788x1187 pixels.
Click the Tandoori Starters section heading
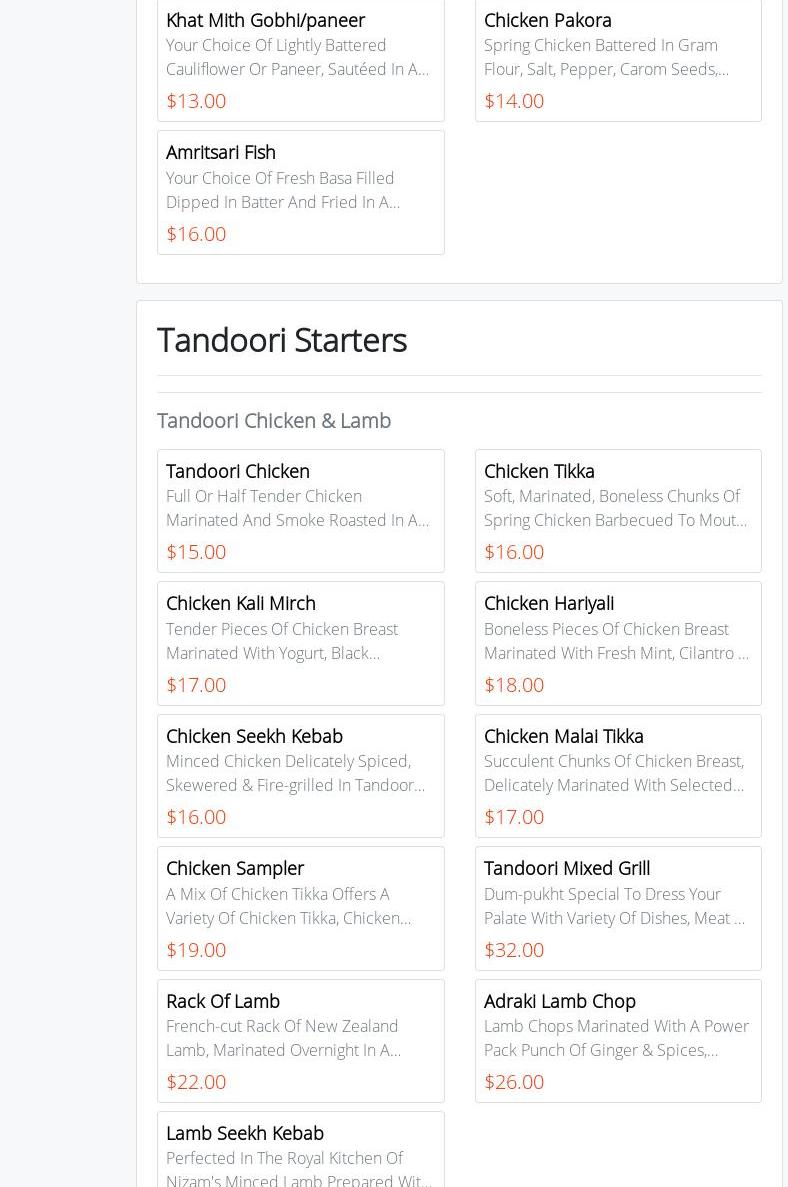tap(282, 340)
